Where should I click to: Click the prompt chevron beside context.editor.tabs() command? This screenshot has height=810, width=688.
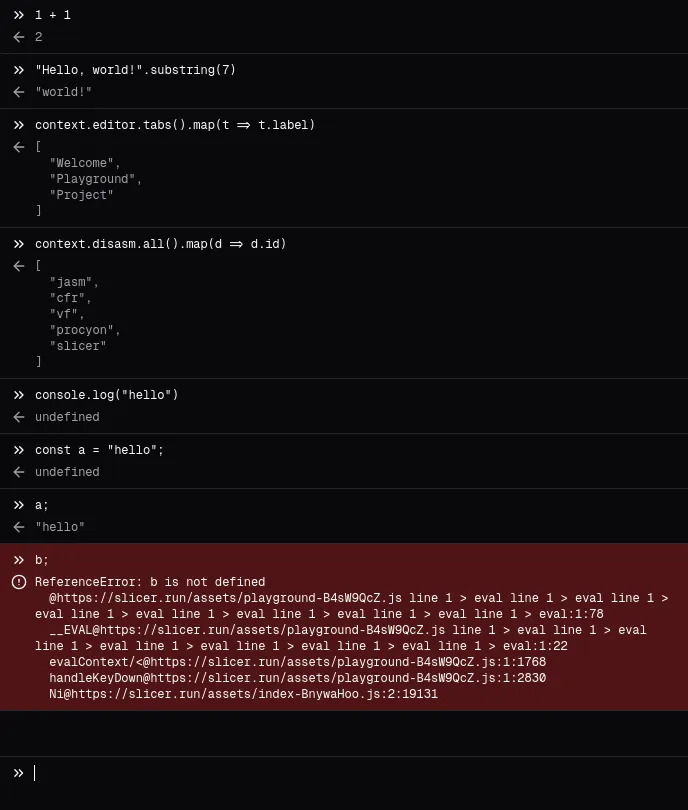tap(19, 125)
